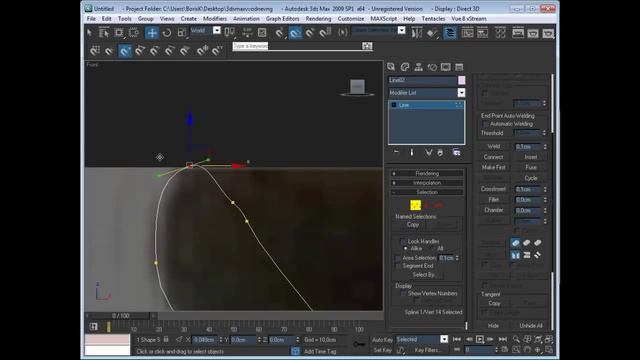Screen dimensions: 640x360
Task: Click the Add Time Tag cube icon
Action: click(x=295, y=351)
